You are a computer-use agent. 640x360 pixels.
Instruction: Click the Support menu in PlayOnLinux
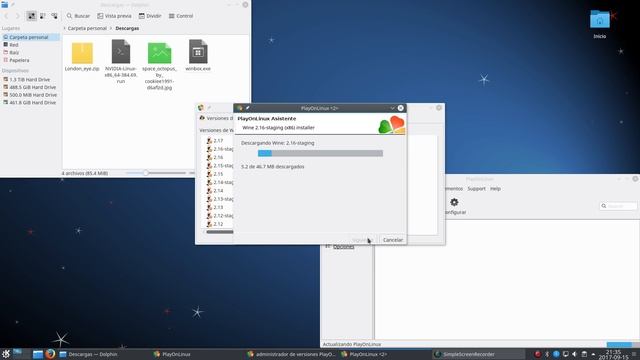point(476,189)
